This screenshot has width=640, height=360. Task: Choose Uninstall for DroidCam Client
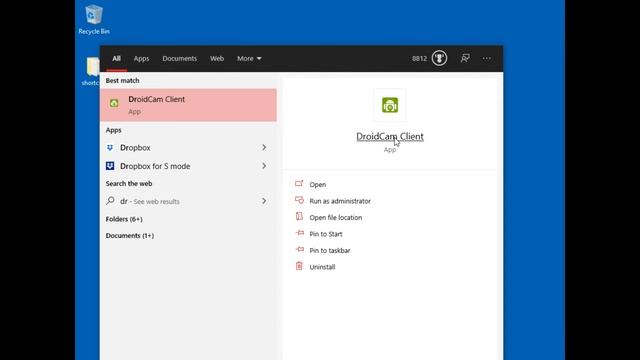tap(322, 267)
